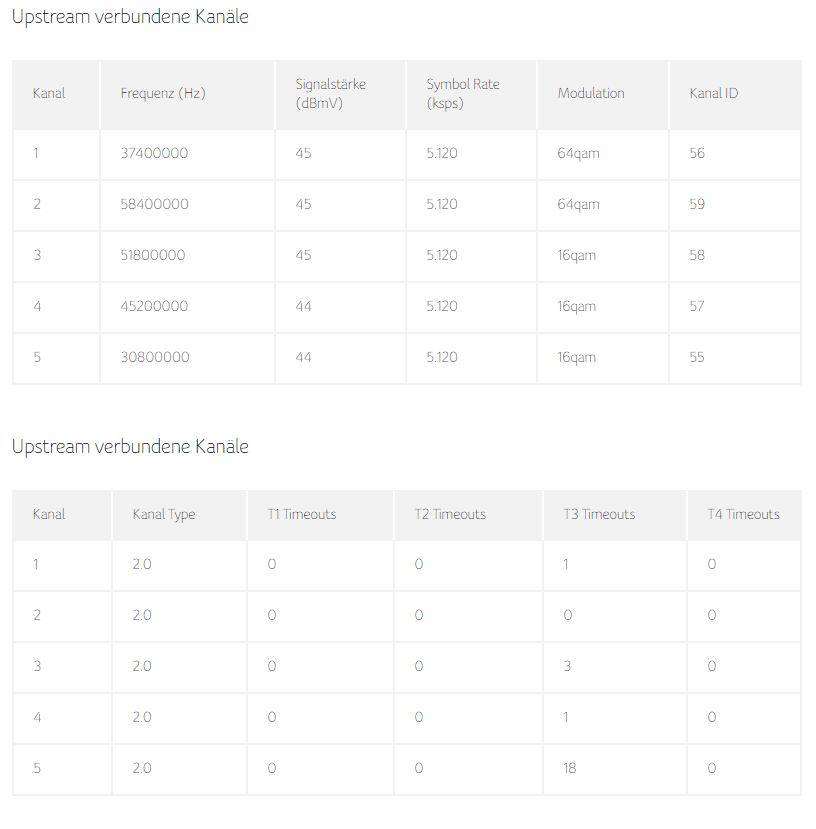
Task: Click the T2 Timeouts column header
Action: tap(450, 514)
